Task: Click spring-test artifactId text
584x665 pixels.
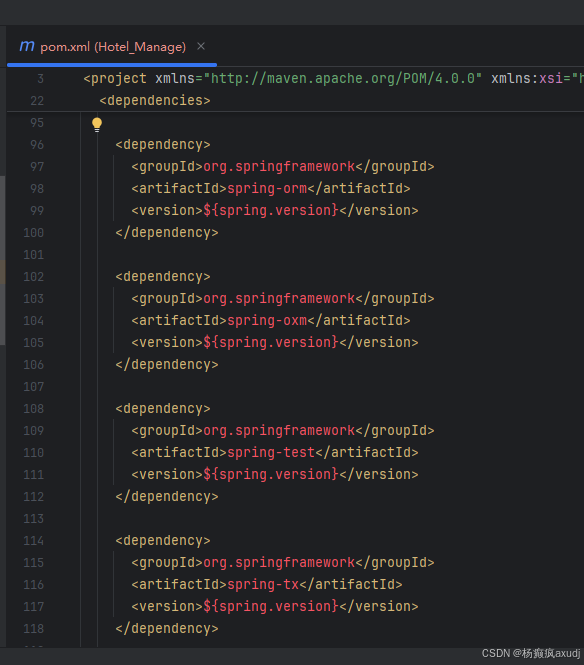Action: pyautogui.click(x=271, y=452)
